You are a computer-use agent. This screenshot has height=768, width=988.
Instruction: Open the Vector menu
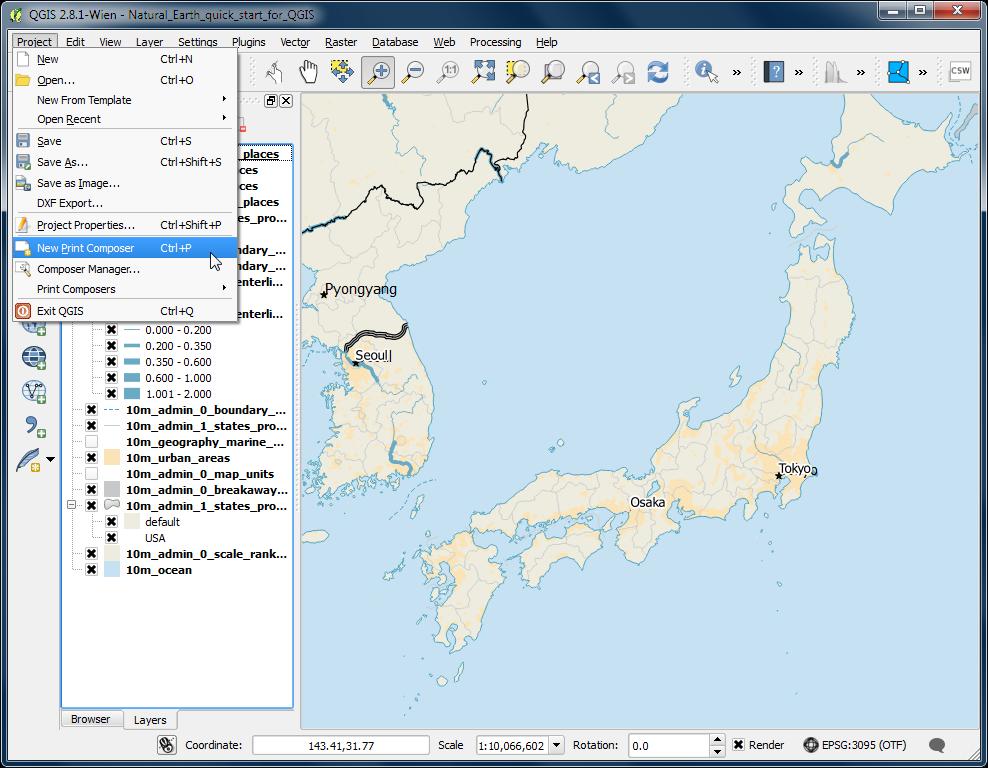[295, 42]
